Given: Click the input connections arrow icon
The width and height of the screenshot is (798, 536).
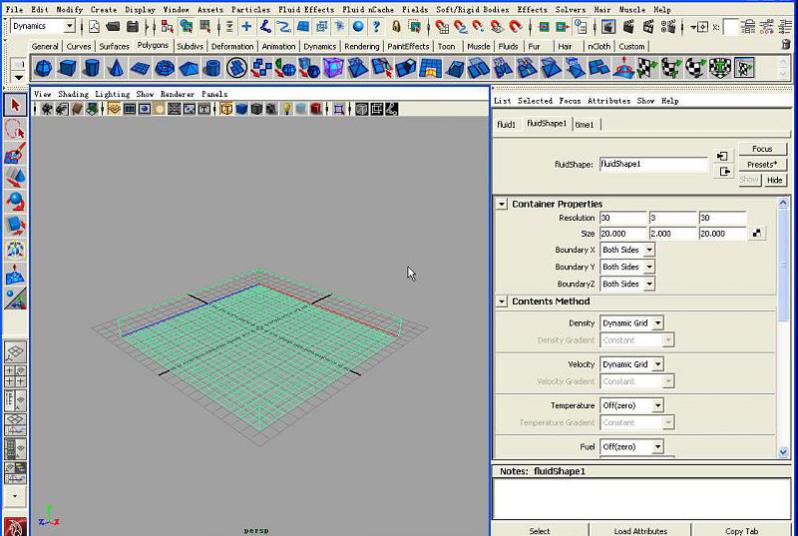Looking at the screenshot, I should point(722,156).
